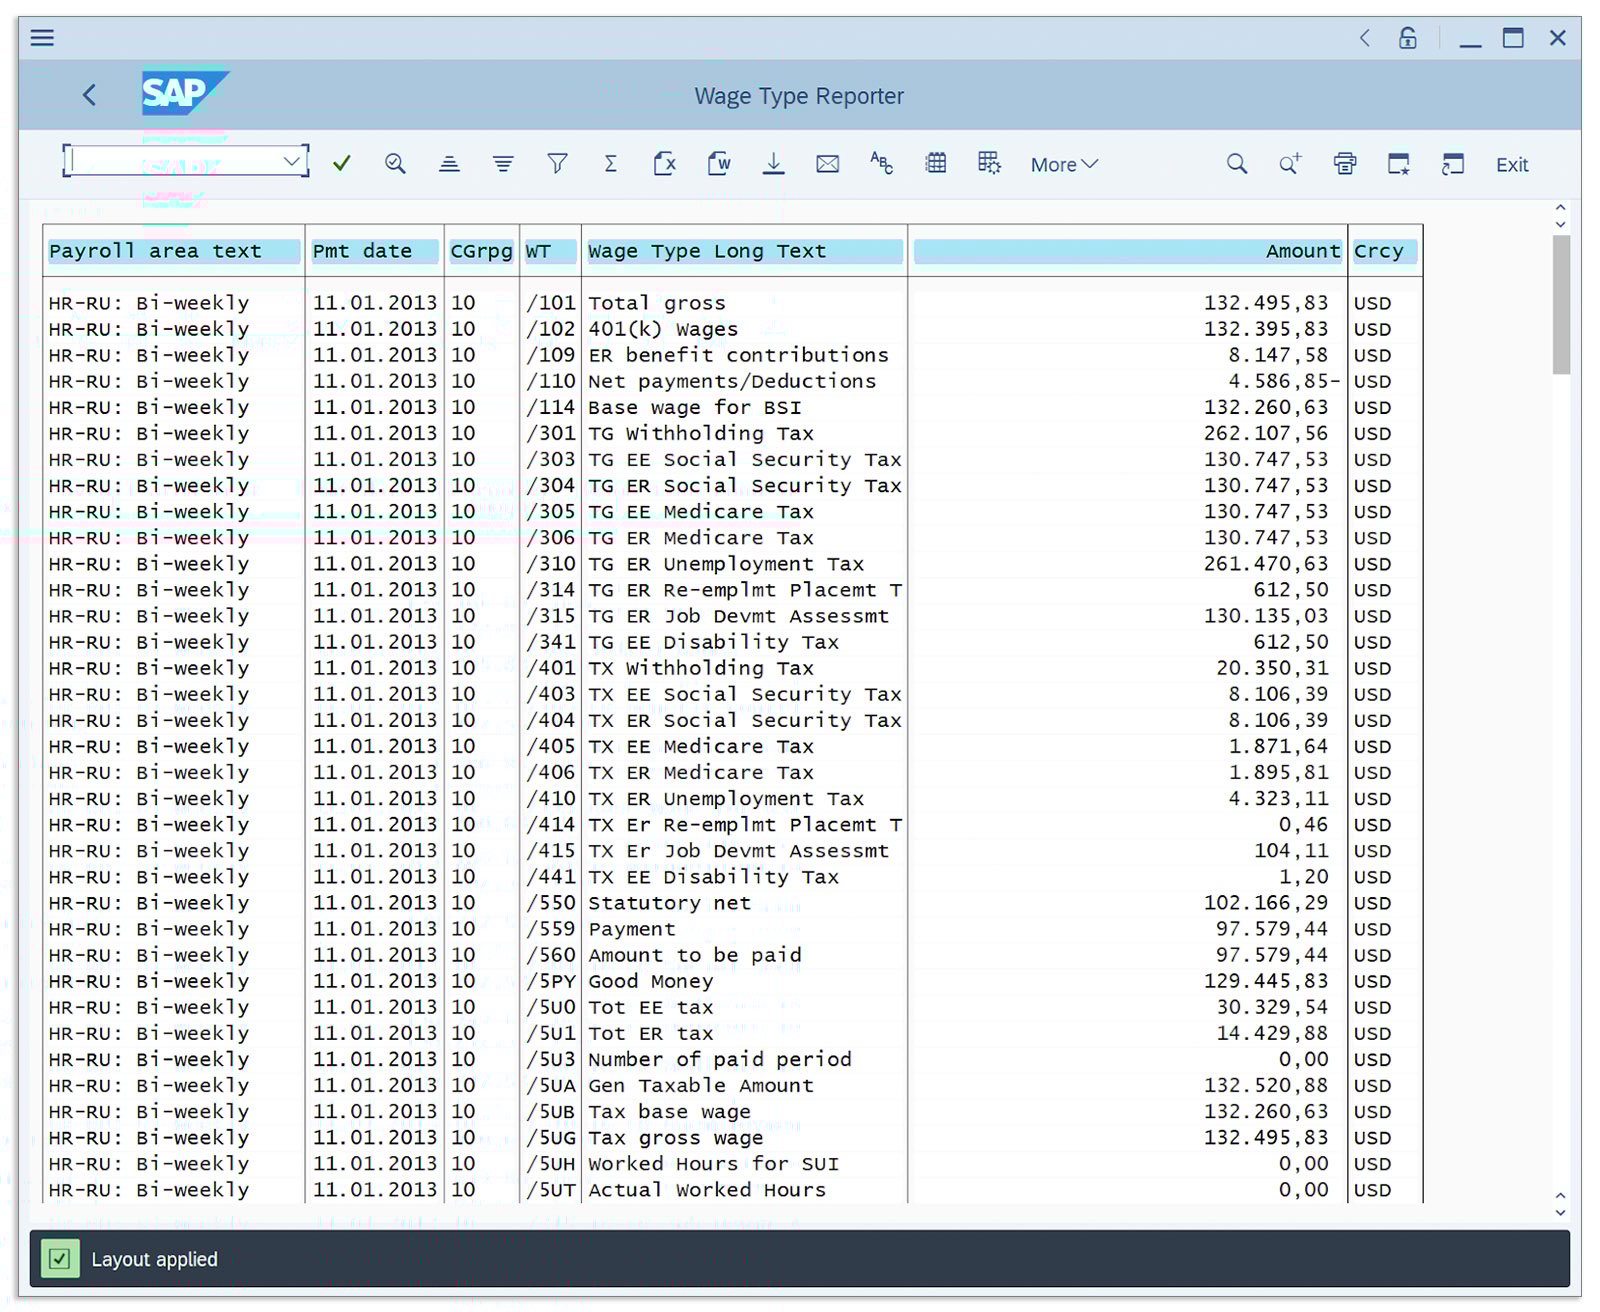Viewport: 1600px width, 1312px height.
Task: Open the filter icon
Action: [557, 163]
